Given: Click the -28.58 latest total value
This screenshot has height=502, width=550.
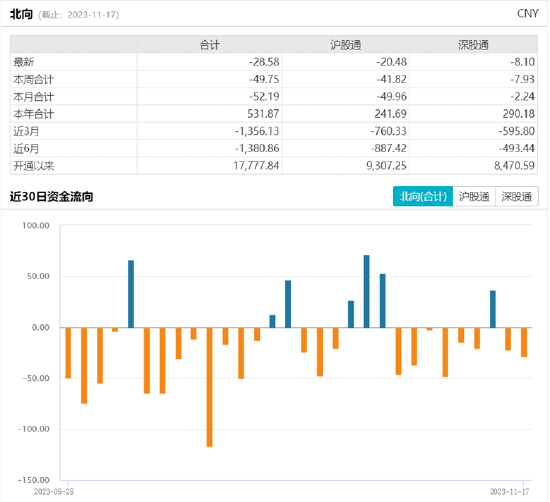Looking at the screenshot, I should (264, 62).
